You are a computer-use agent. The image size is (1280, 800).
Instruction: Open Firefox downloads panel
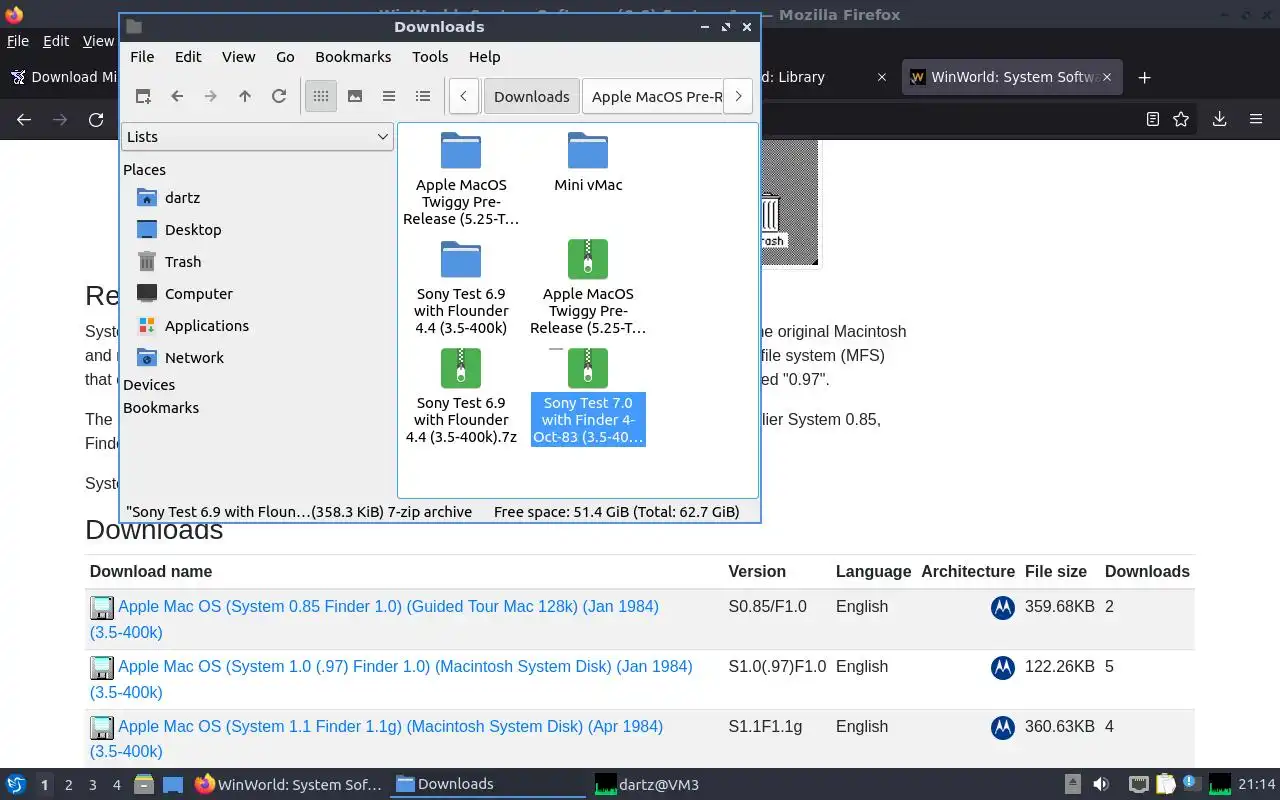pos(1219,119)
